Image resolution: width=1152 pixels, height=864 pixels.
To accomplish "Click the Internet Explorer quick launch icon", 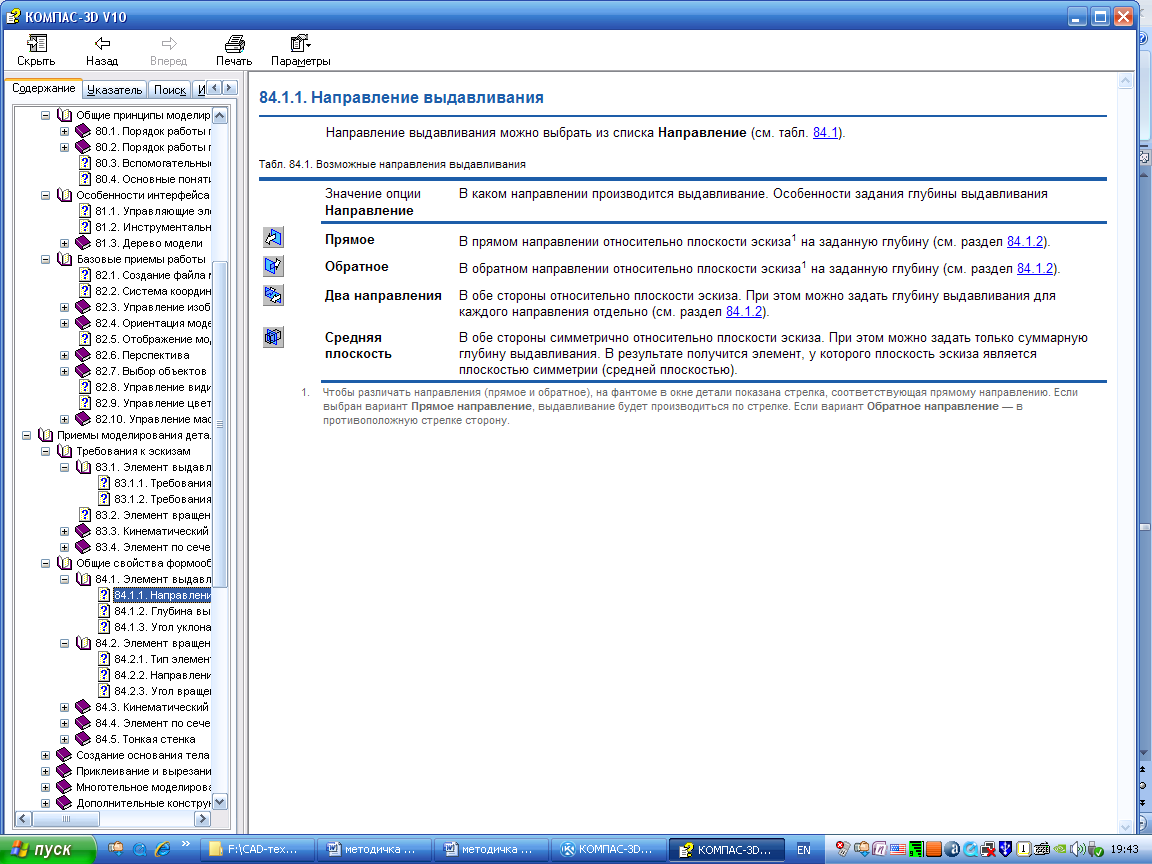I will point(162,849).
